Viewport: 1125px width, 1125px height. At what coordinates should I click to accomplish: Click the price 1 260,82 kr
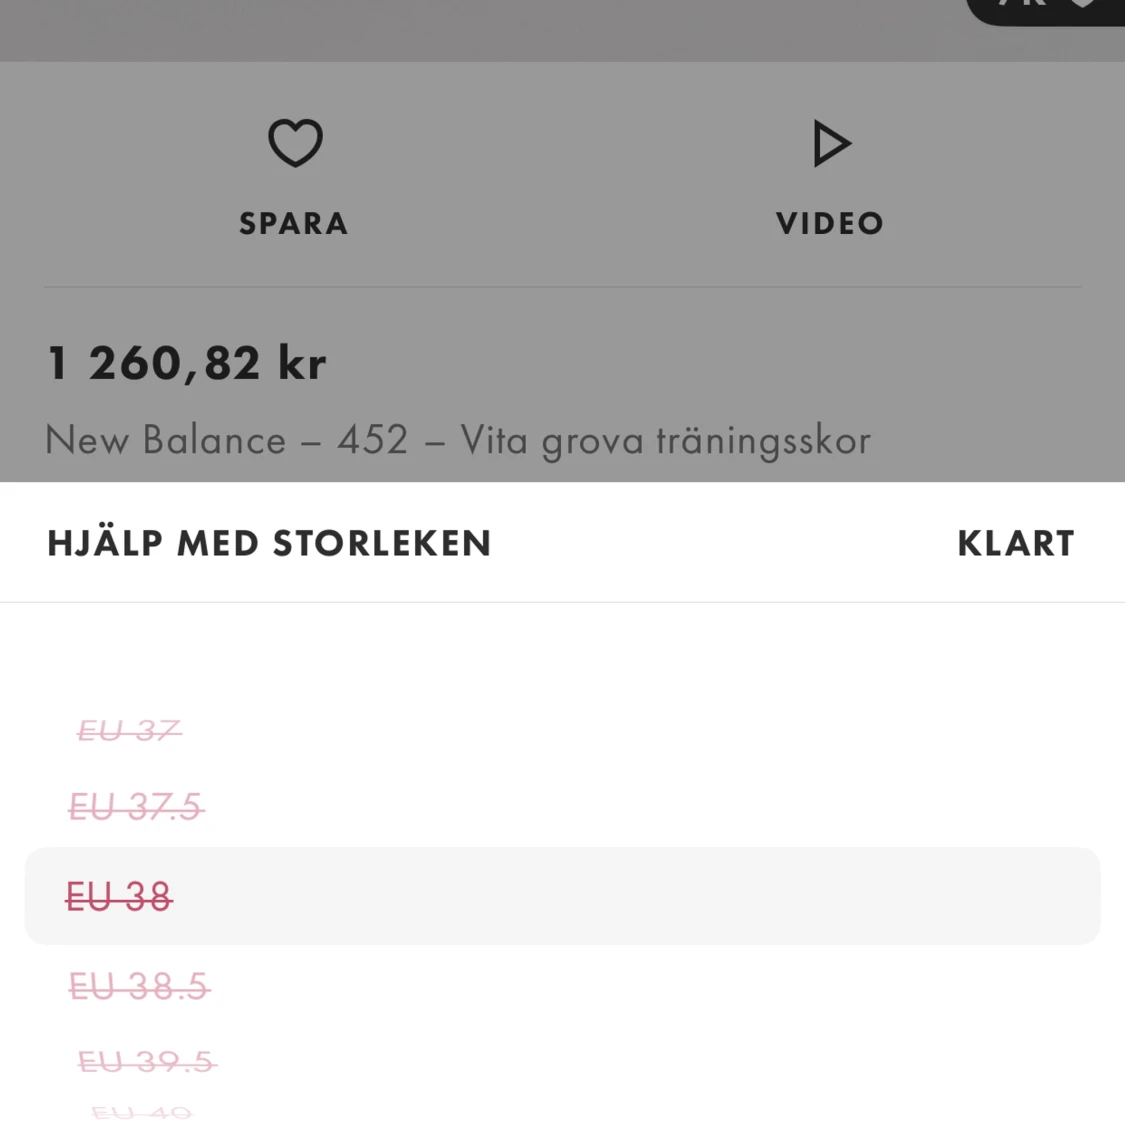click(187, 363)
